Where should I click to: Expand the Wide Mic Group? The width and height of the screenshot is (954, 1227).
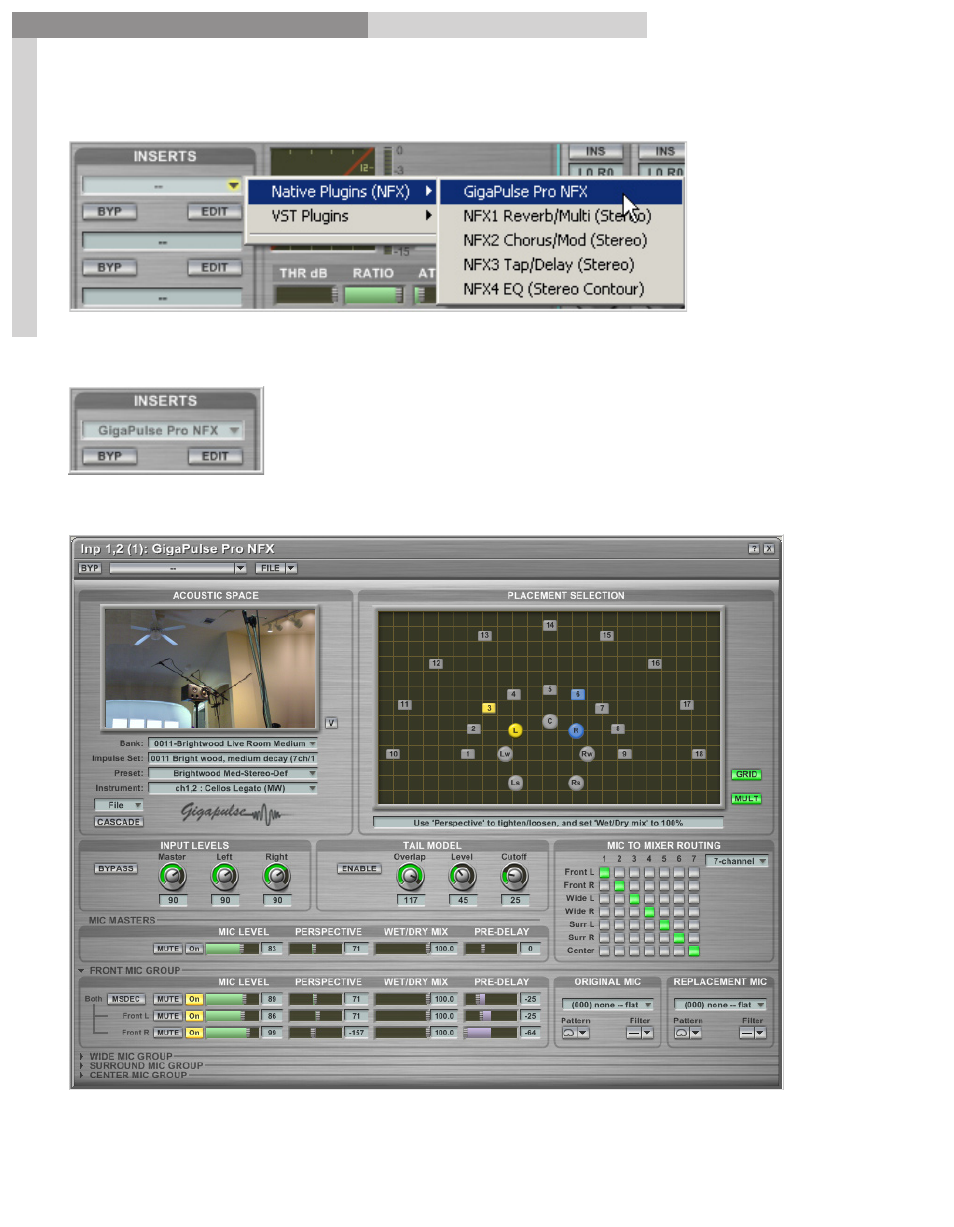point(81,1056)
